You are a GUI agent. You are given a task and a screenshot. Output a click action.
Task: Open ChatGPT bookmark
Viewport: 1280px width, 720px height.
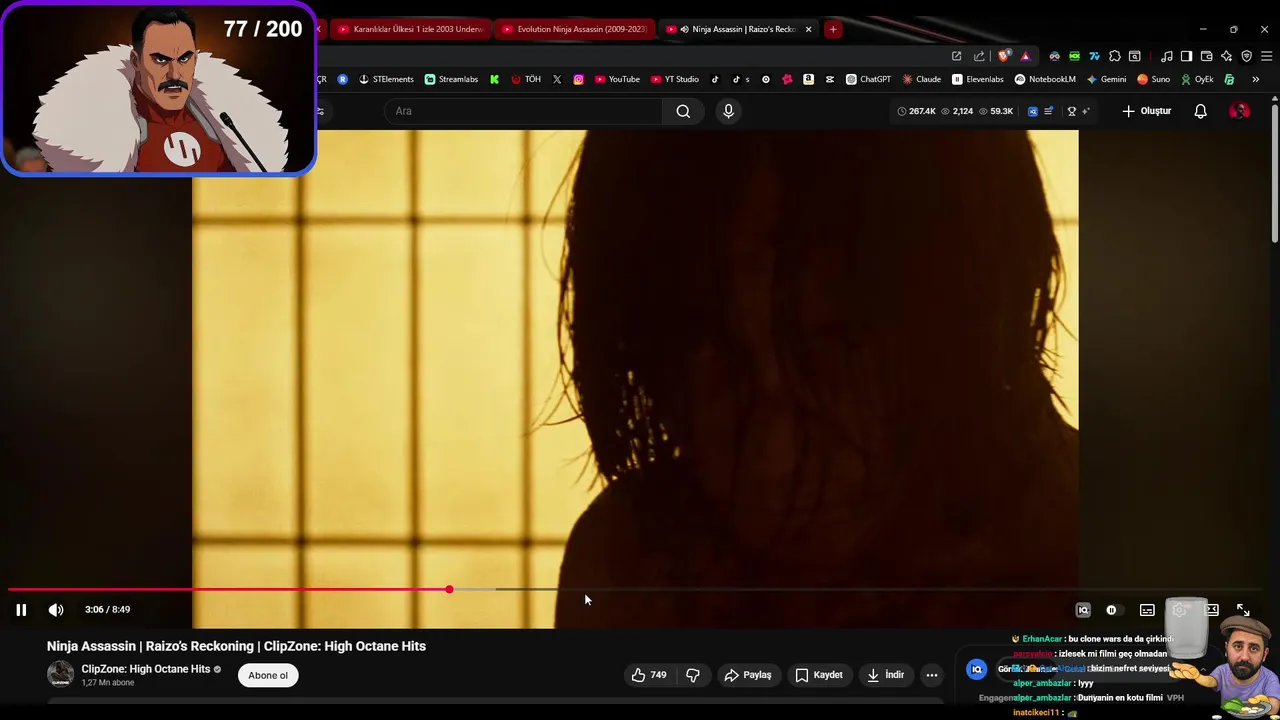[868, 79]
